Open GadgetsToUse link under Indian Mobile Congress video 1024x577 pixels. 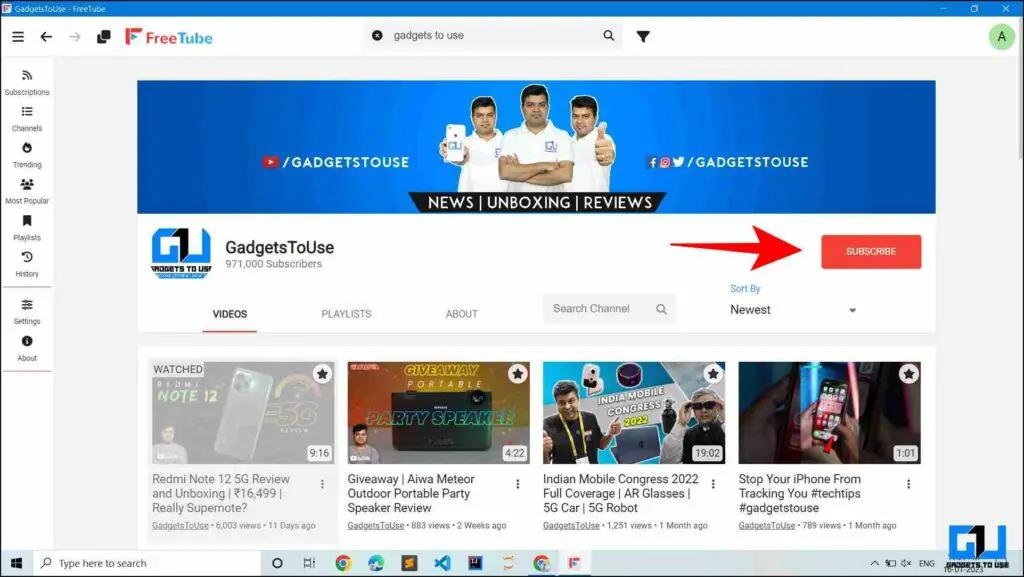(x=571, y=525)
